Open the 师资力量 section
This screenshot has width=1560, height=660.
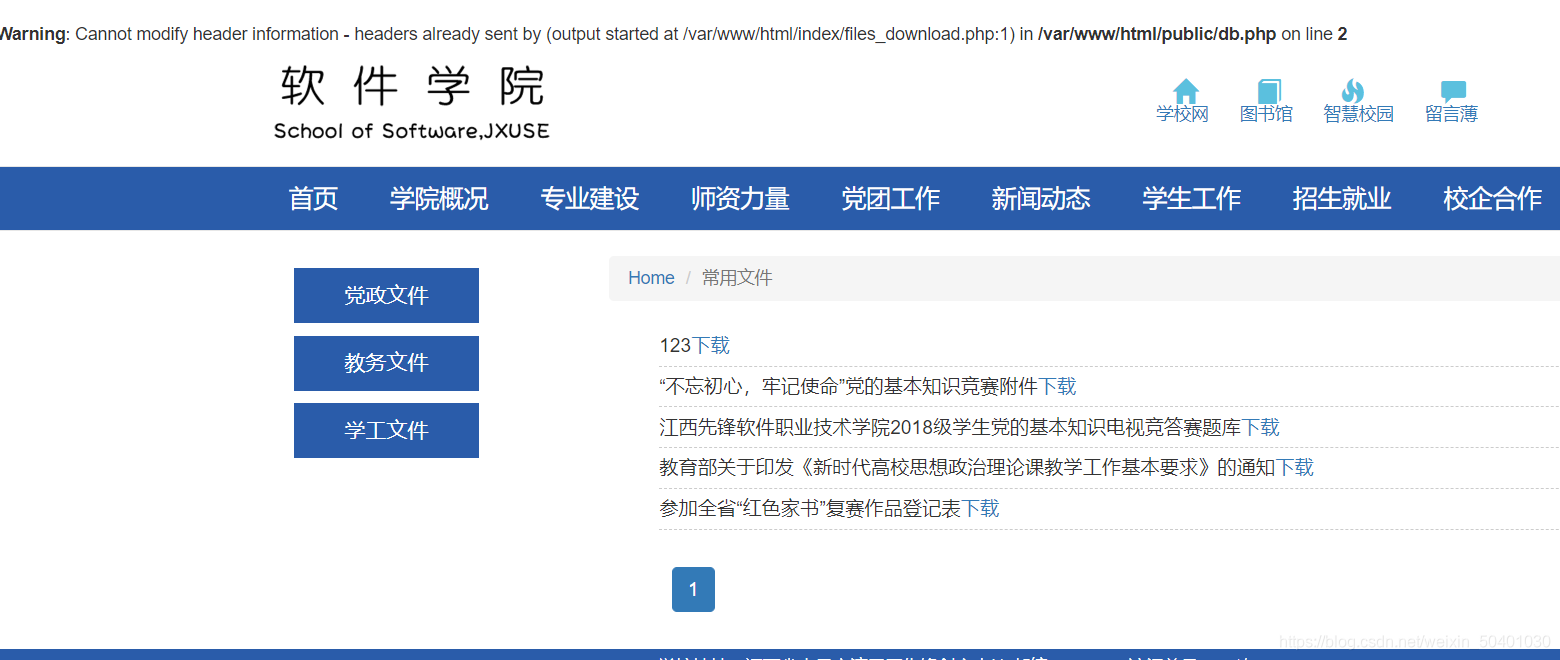click(740, 198)
